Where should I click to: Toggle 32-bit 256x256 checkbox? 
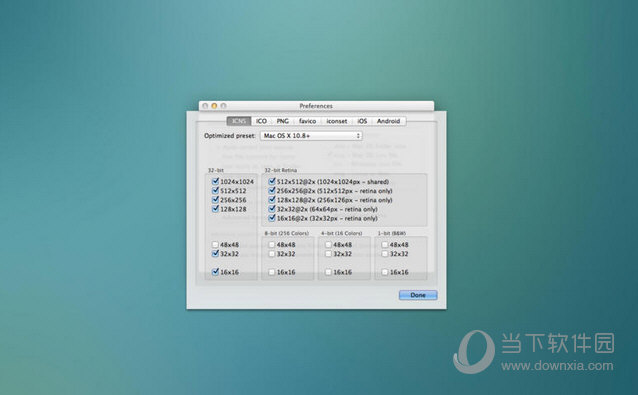pyautogui.click(x=215, y=200)
